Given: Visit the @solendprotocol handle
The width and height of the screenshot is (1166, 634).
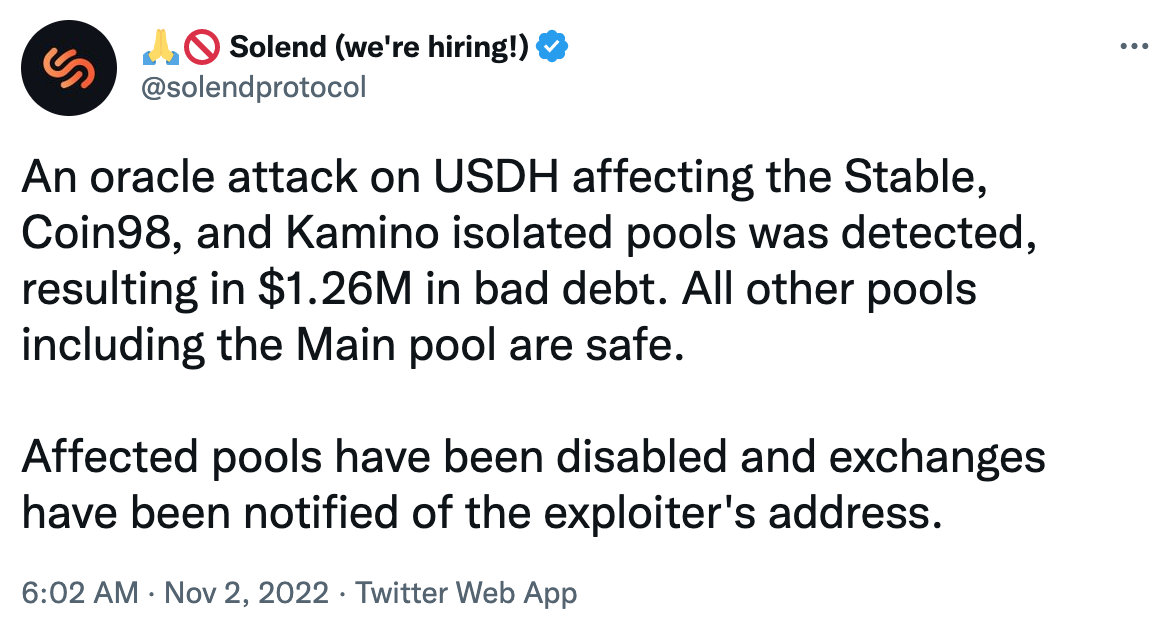Looking at the screenshot, I should (x=254, y=88).
